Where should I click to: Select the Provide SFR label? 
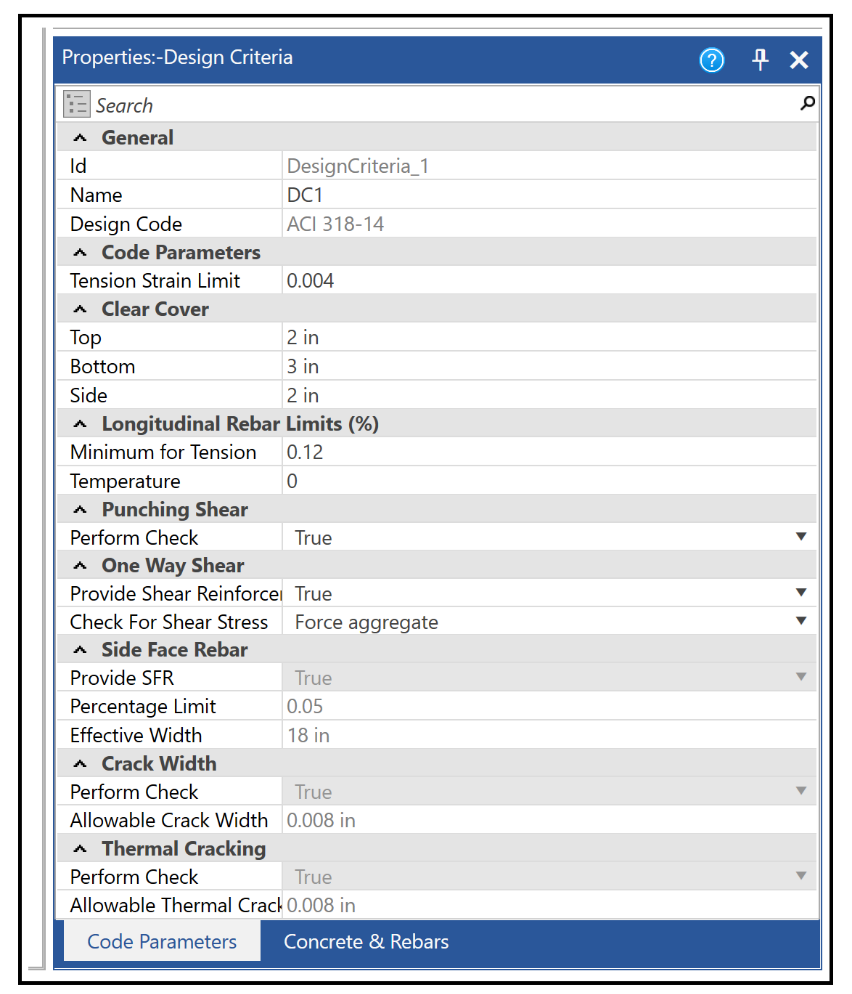(x=122, y=678)
